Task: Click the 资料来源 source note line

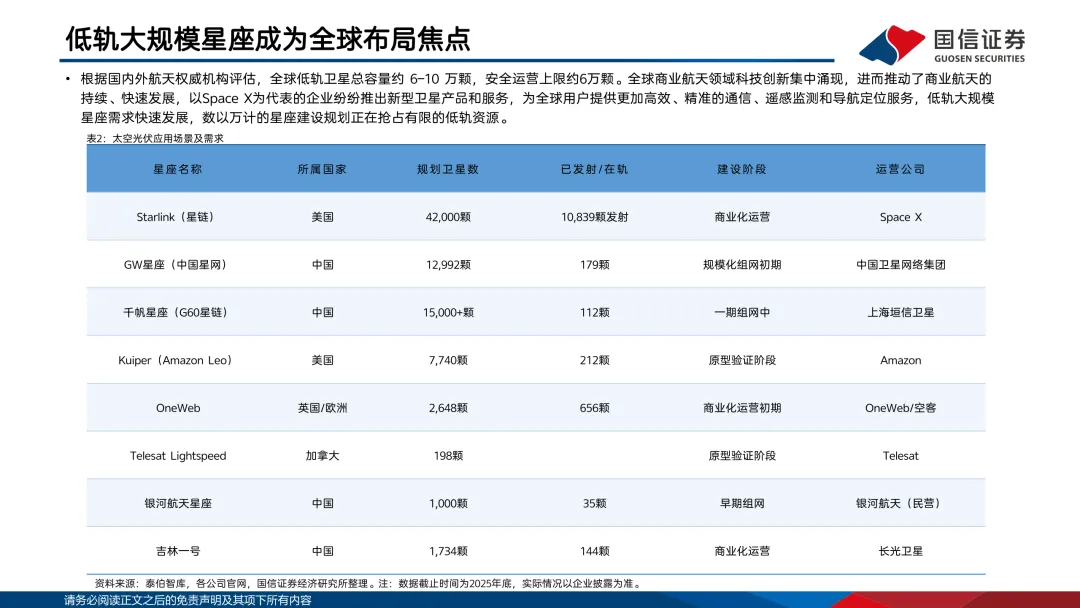Action: click(368, 583)
